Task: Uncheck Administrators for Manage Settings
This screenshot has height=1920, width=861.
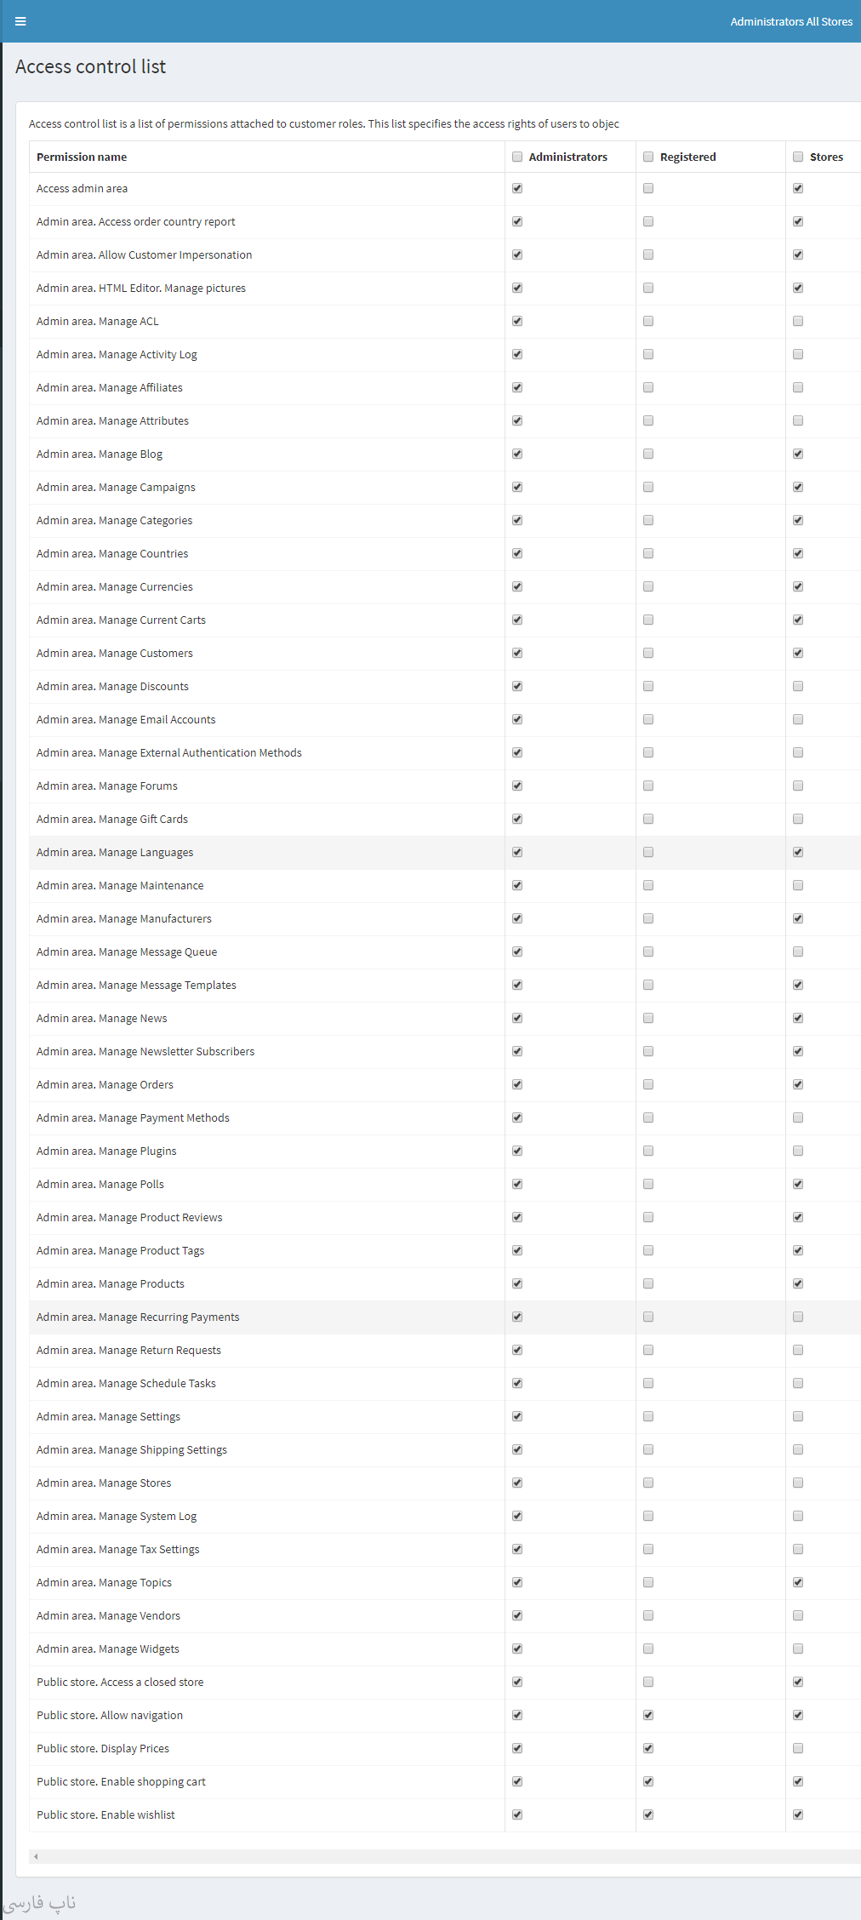Action: (x=517, y=1417)
